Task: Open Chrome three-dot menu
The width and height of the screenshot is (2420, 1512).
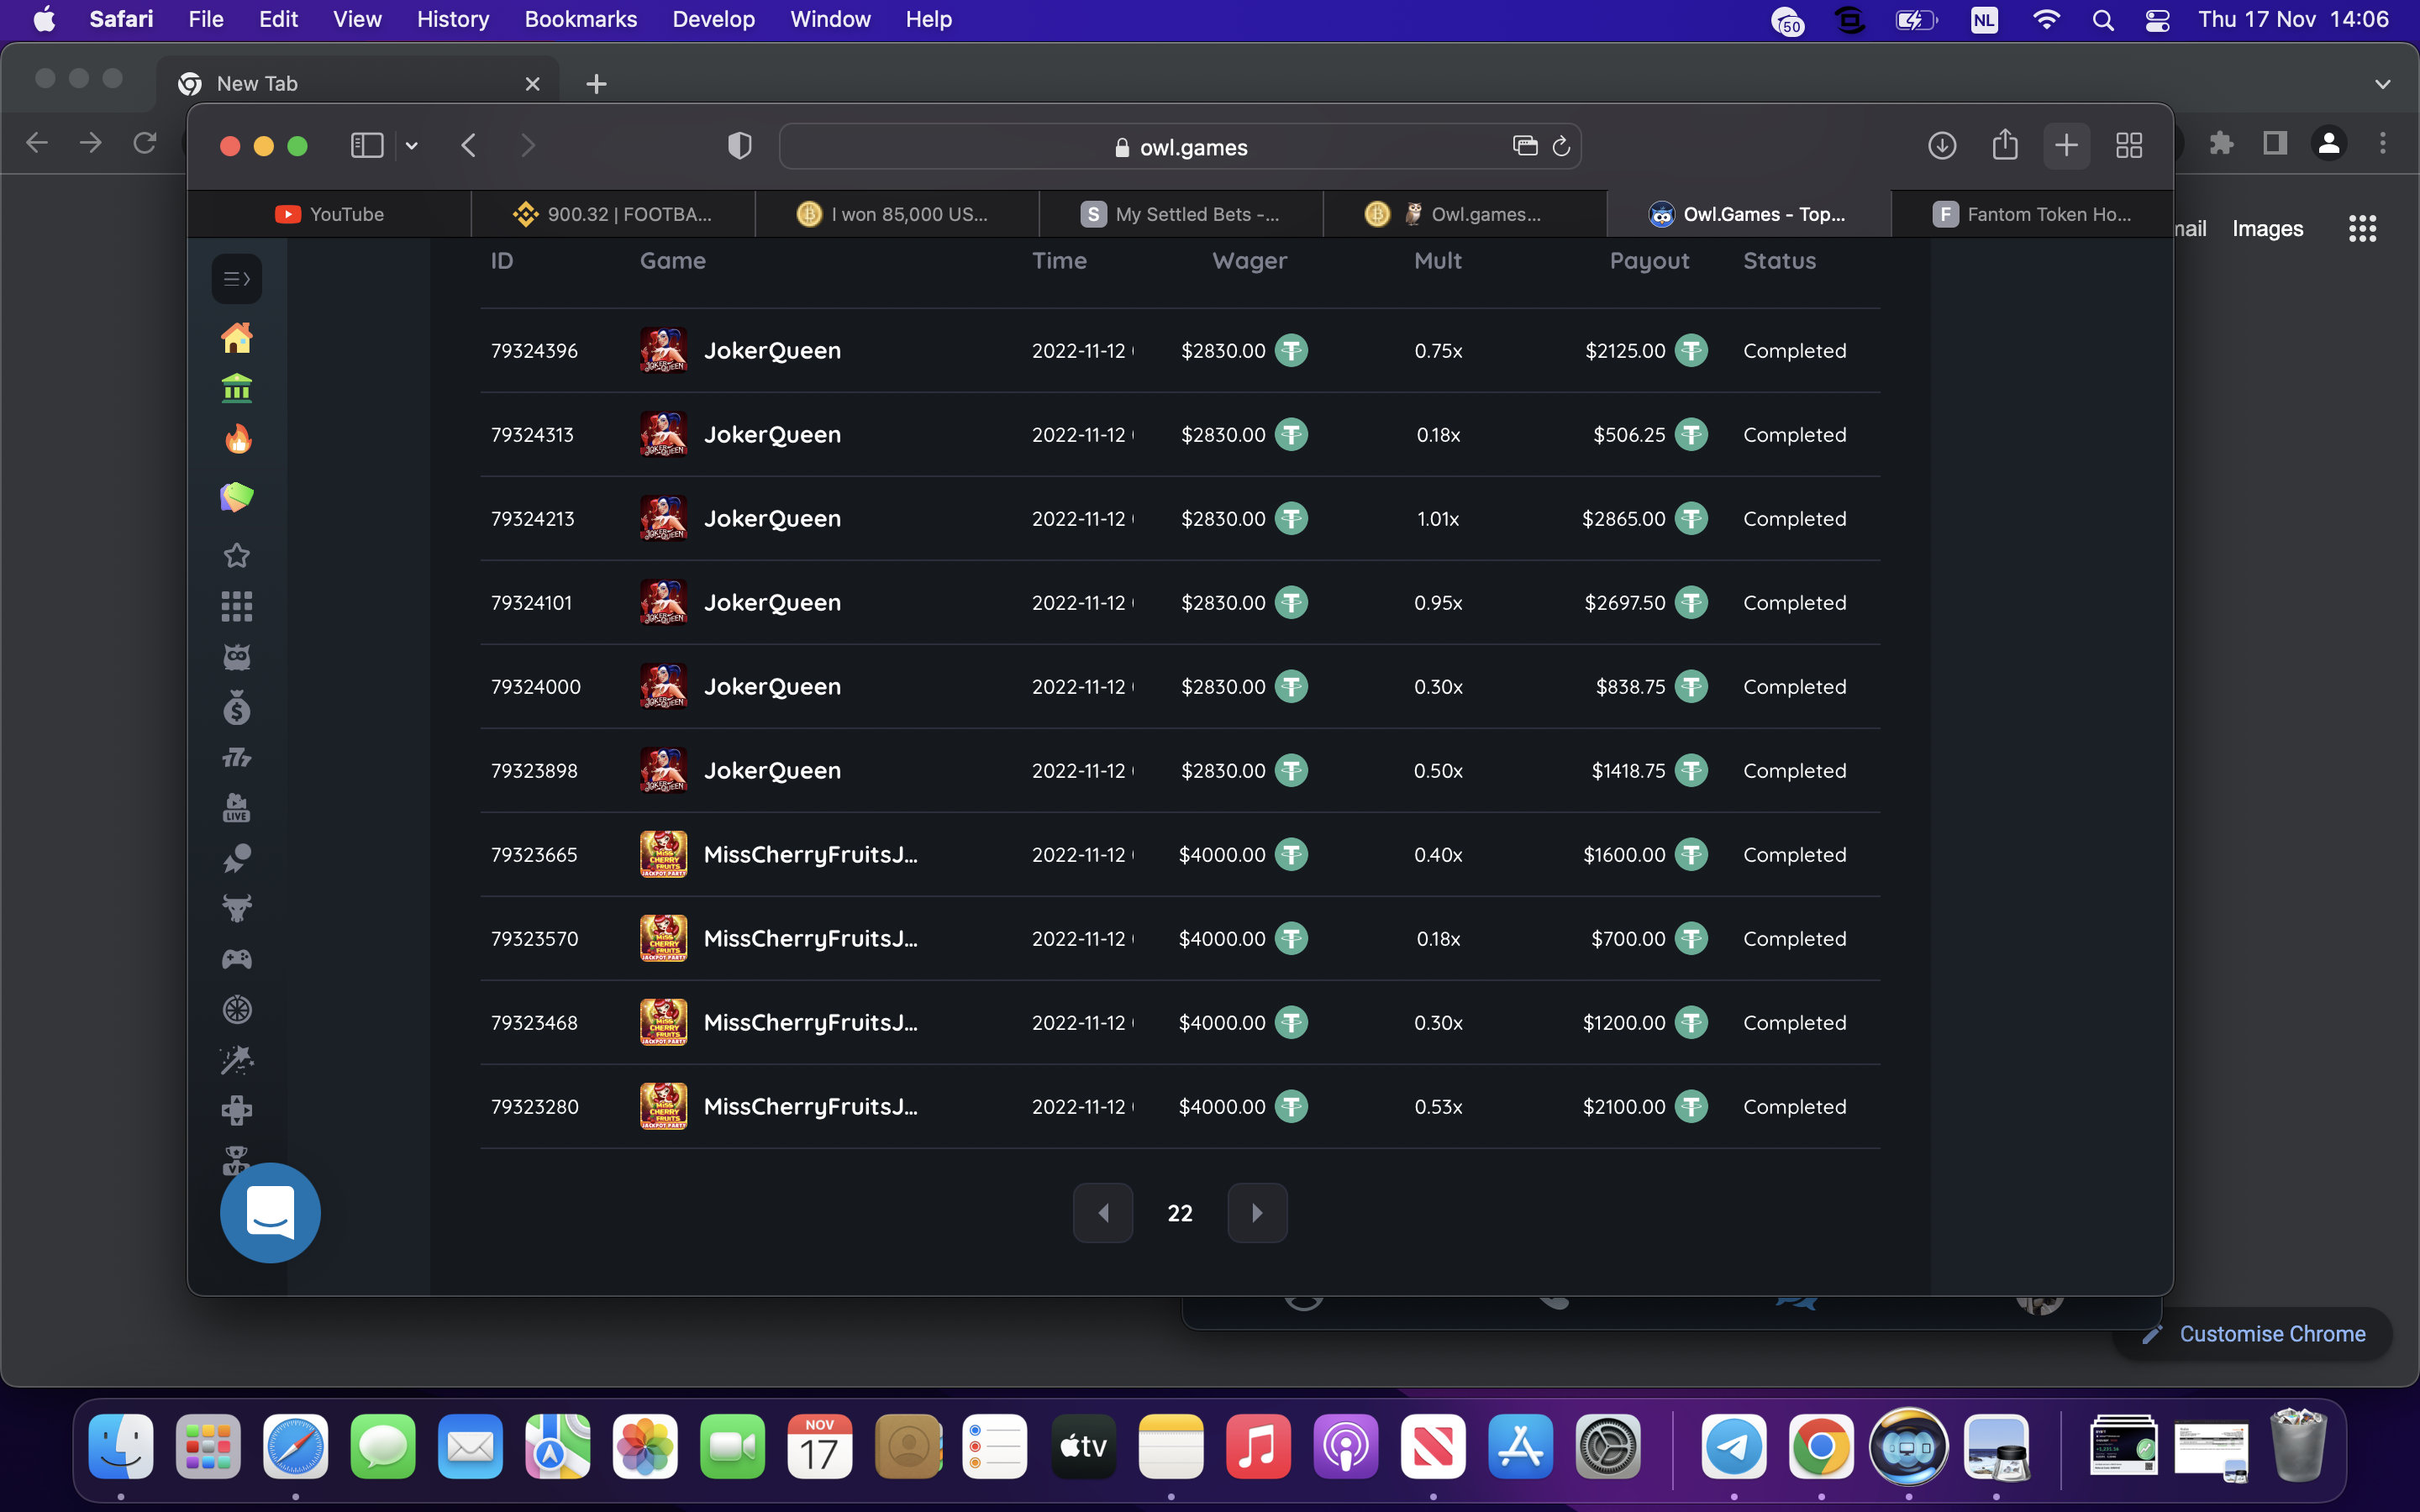Action: coord(2383,144)
